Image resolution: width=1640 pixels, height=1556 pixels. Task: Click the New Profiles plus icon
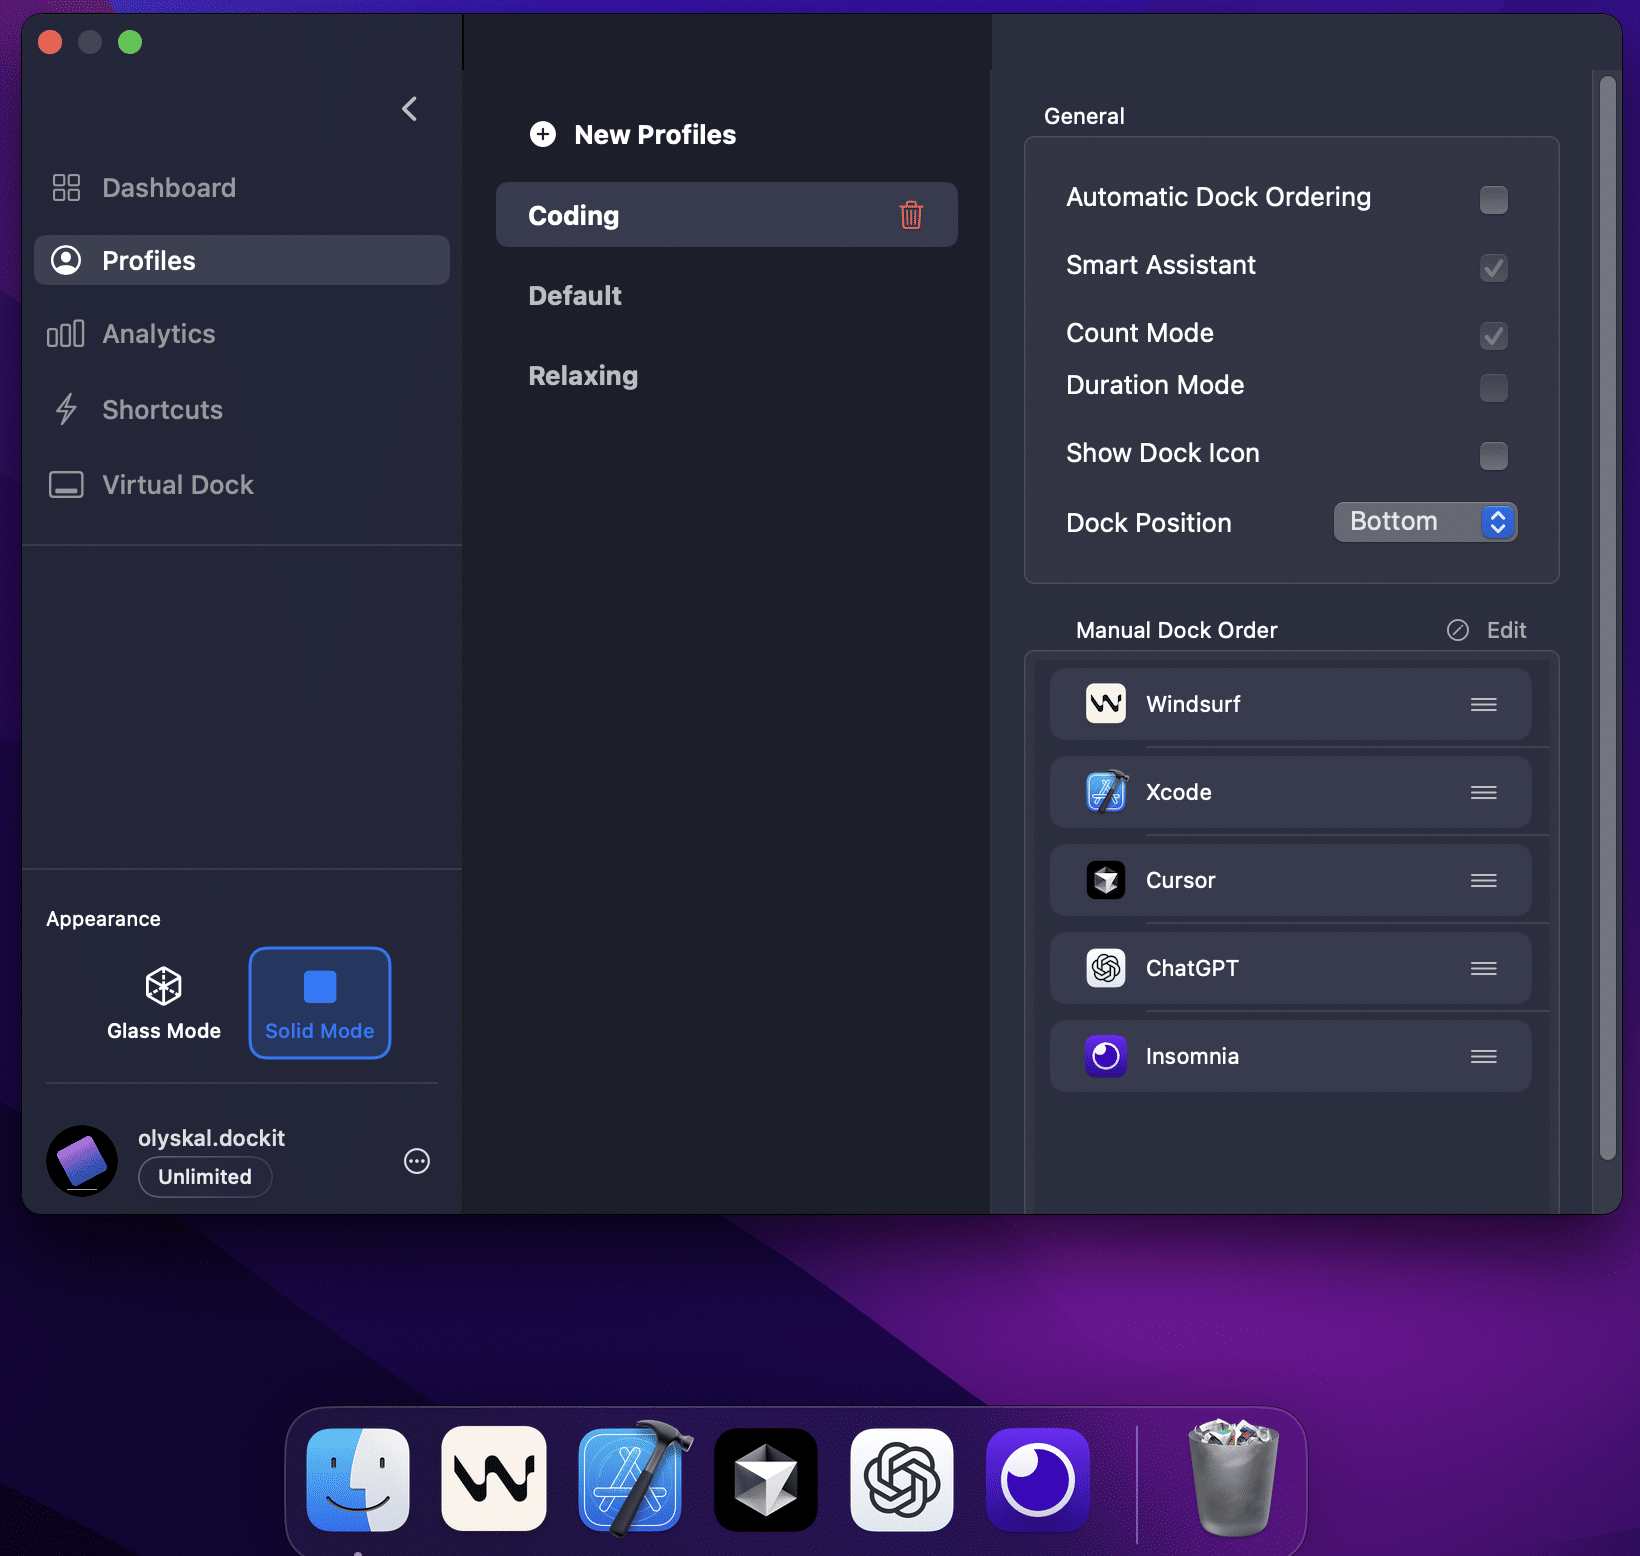[x=543, y=134]
